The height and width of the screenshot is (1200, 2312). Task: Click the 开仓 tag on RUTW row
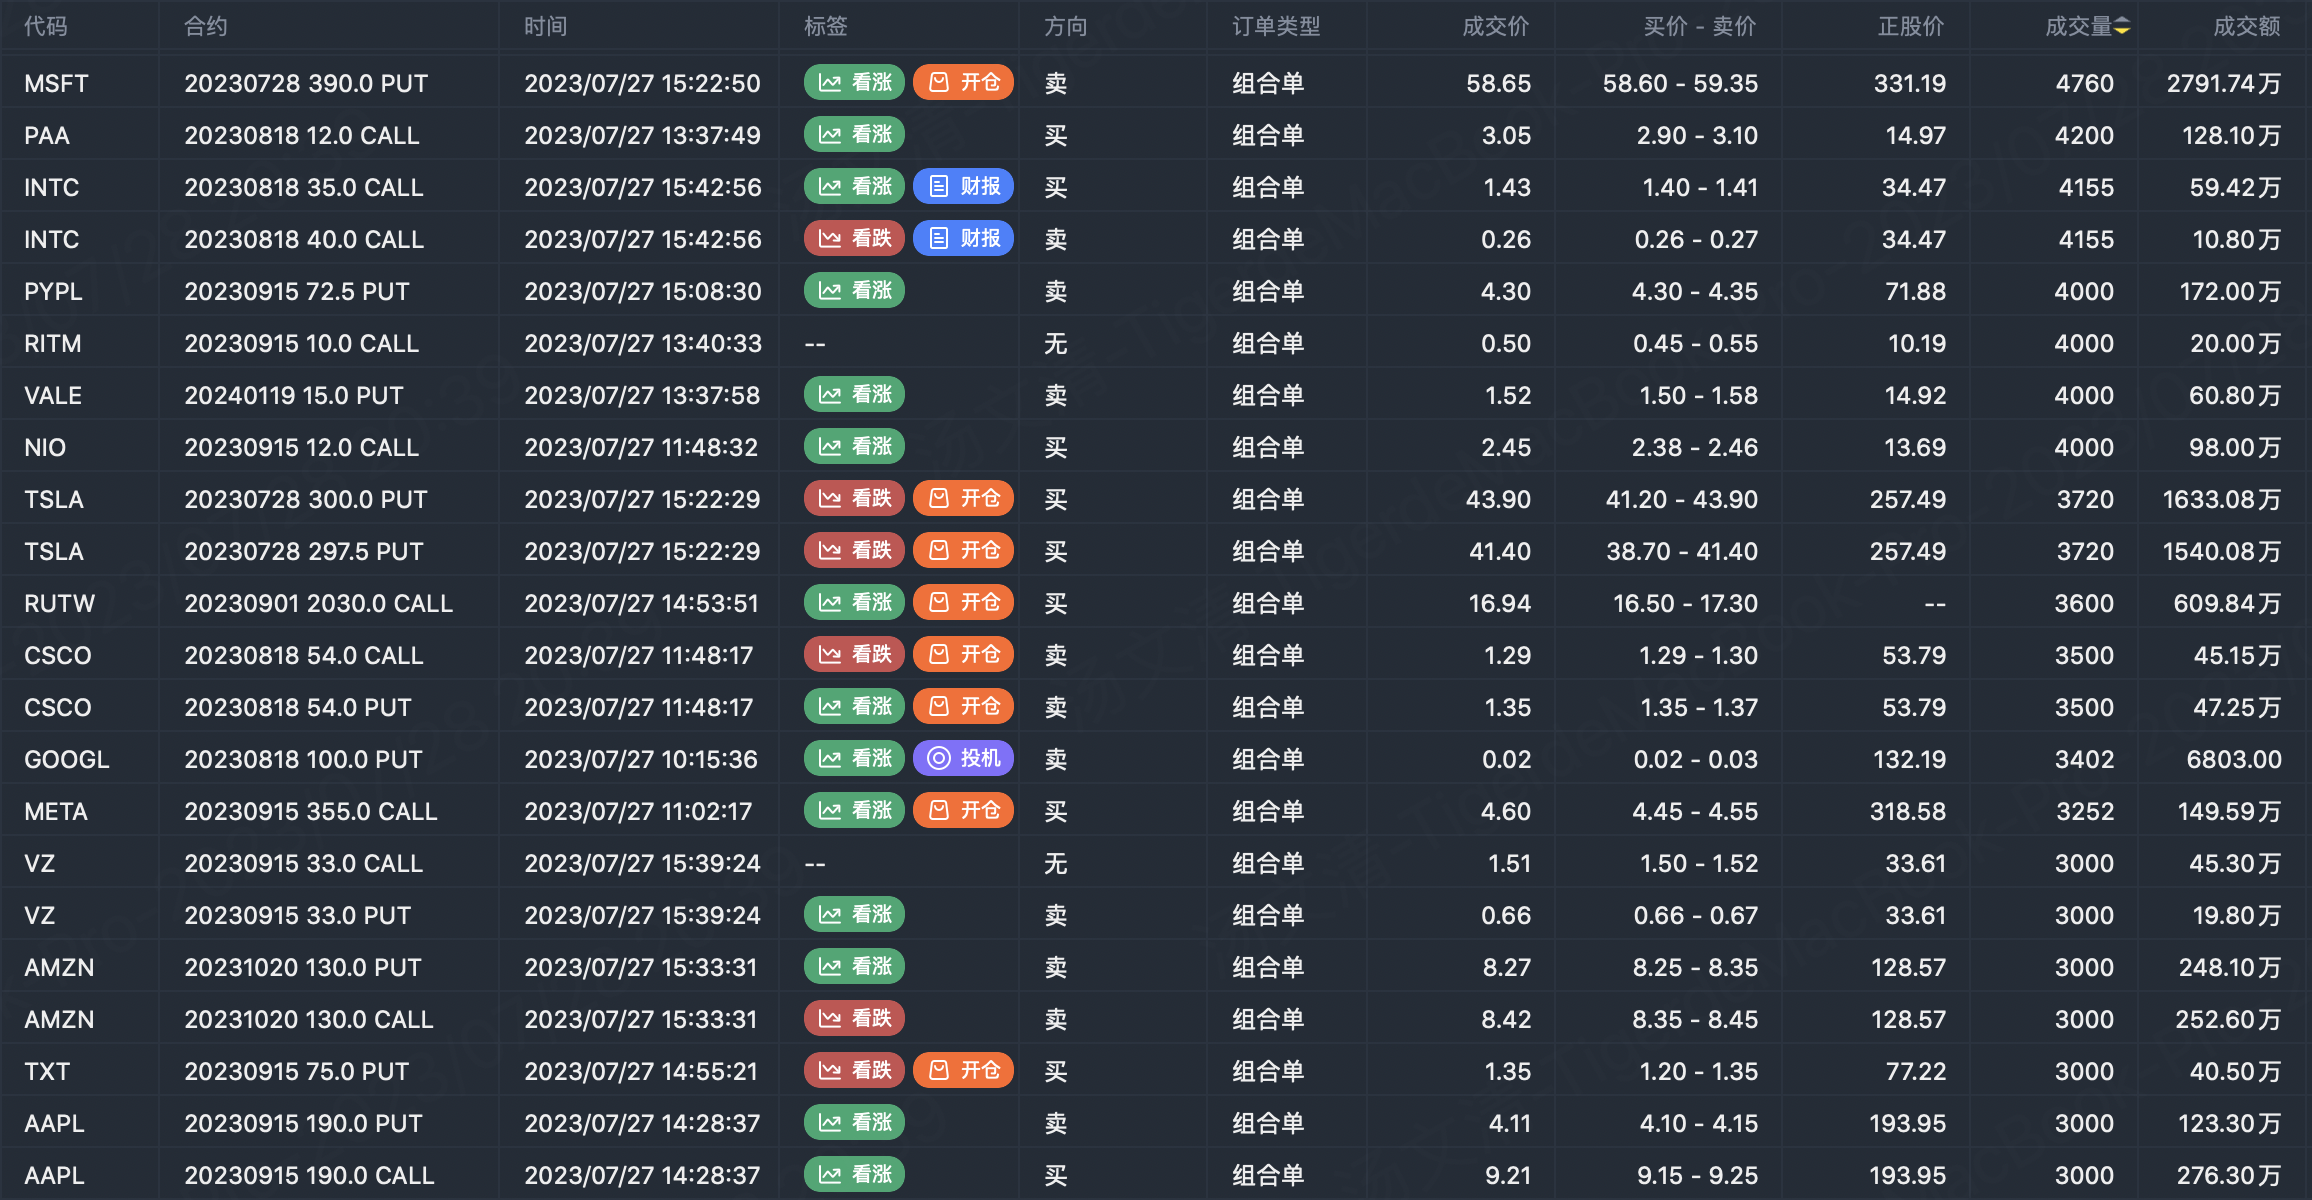963,602
